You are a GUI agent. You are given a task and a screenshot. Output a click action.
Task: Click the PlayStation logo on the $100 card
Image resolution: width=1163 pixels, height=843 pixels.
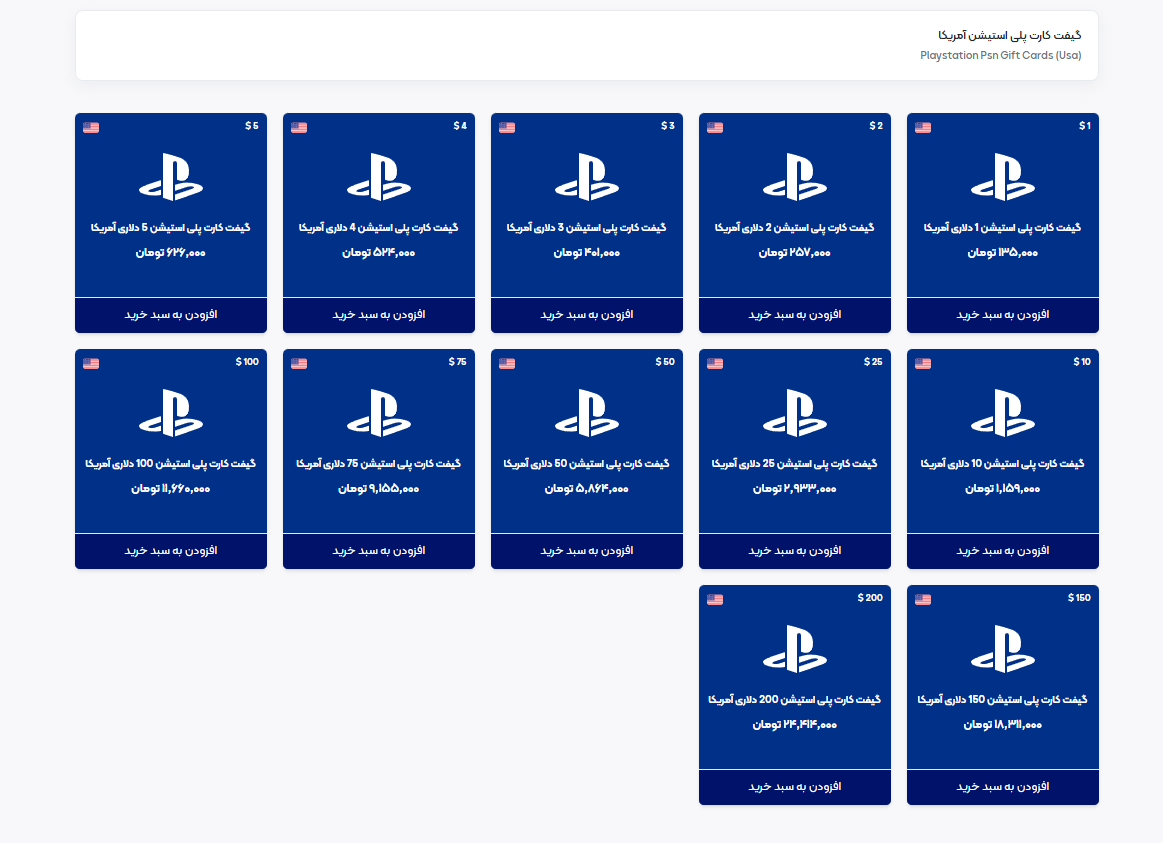point(171,413)
